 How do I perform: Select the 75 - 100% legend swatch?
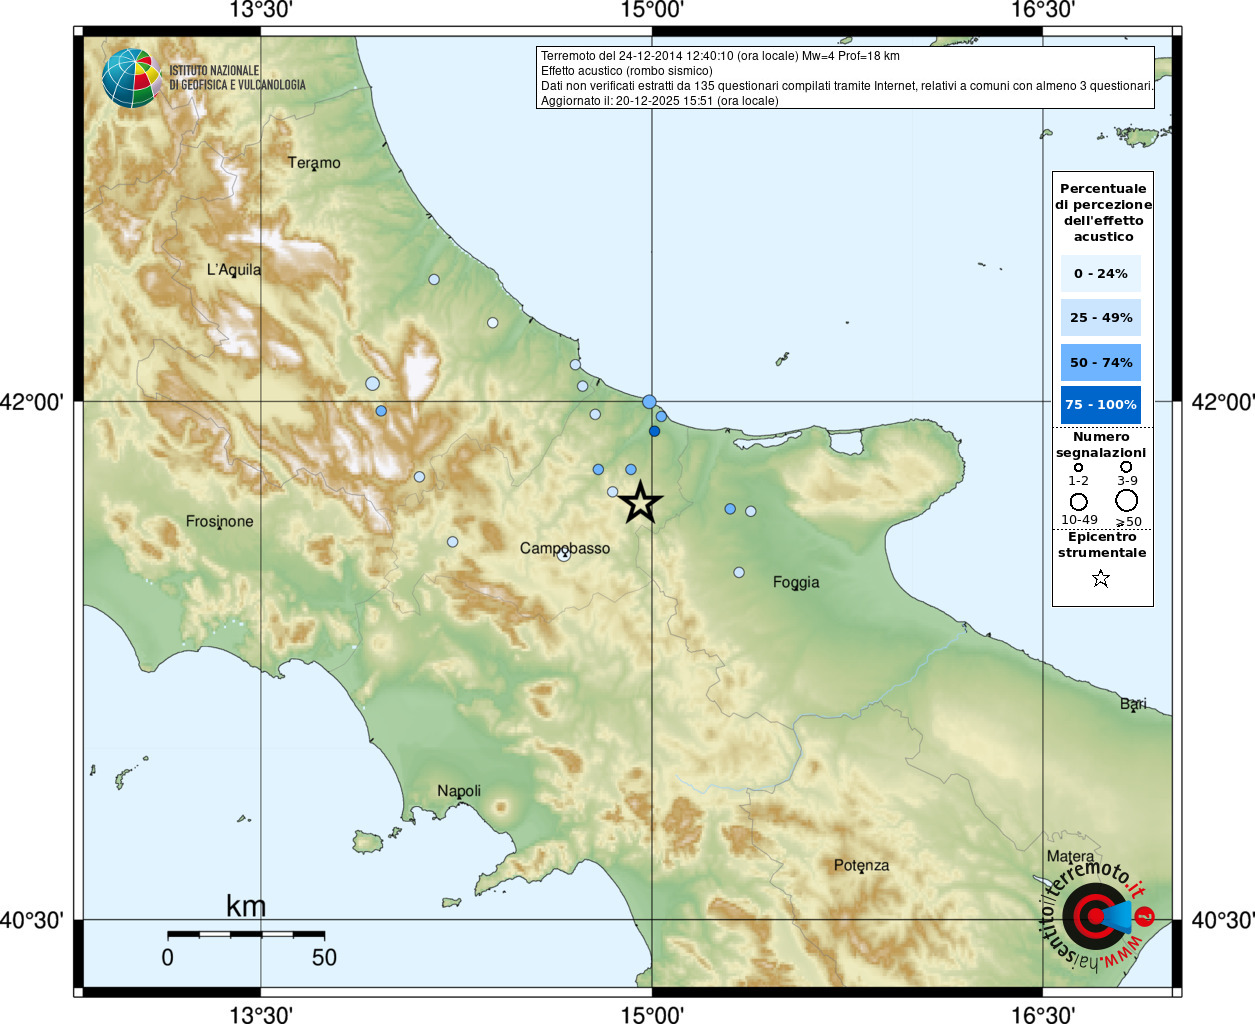pos(1100,405)
